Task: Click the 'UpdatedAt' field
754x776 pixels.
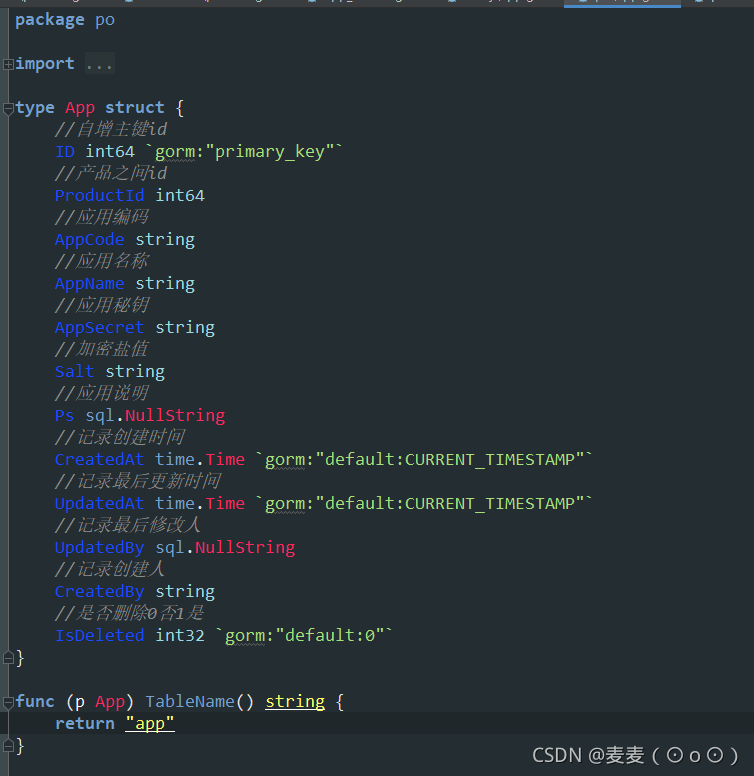Action: tap(99, 503)
